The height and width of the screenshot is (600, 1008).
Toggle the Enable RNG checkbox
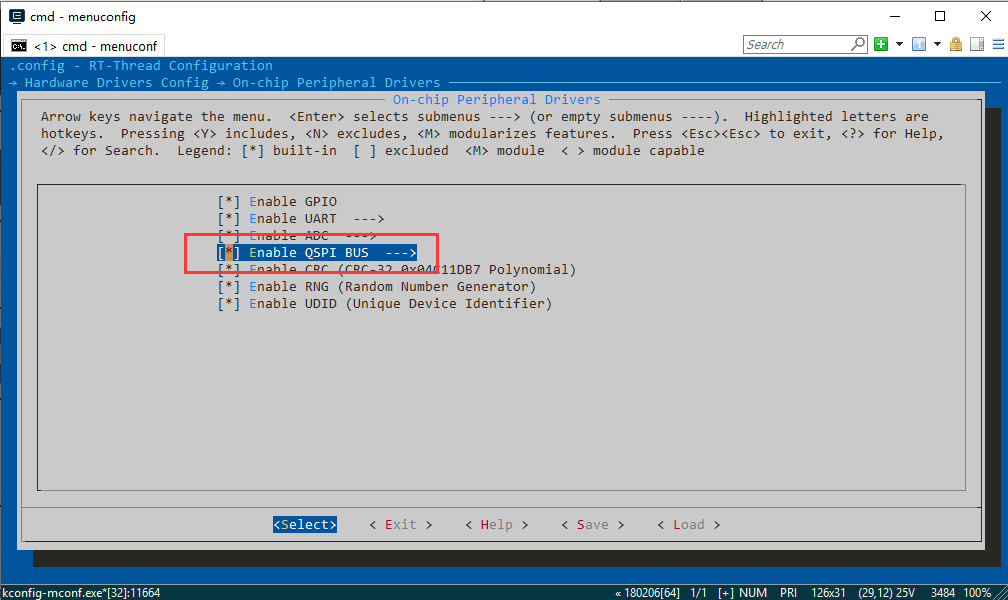tap(229, 287)
